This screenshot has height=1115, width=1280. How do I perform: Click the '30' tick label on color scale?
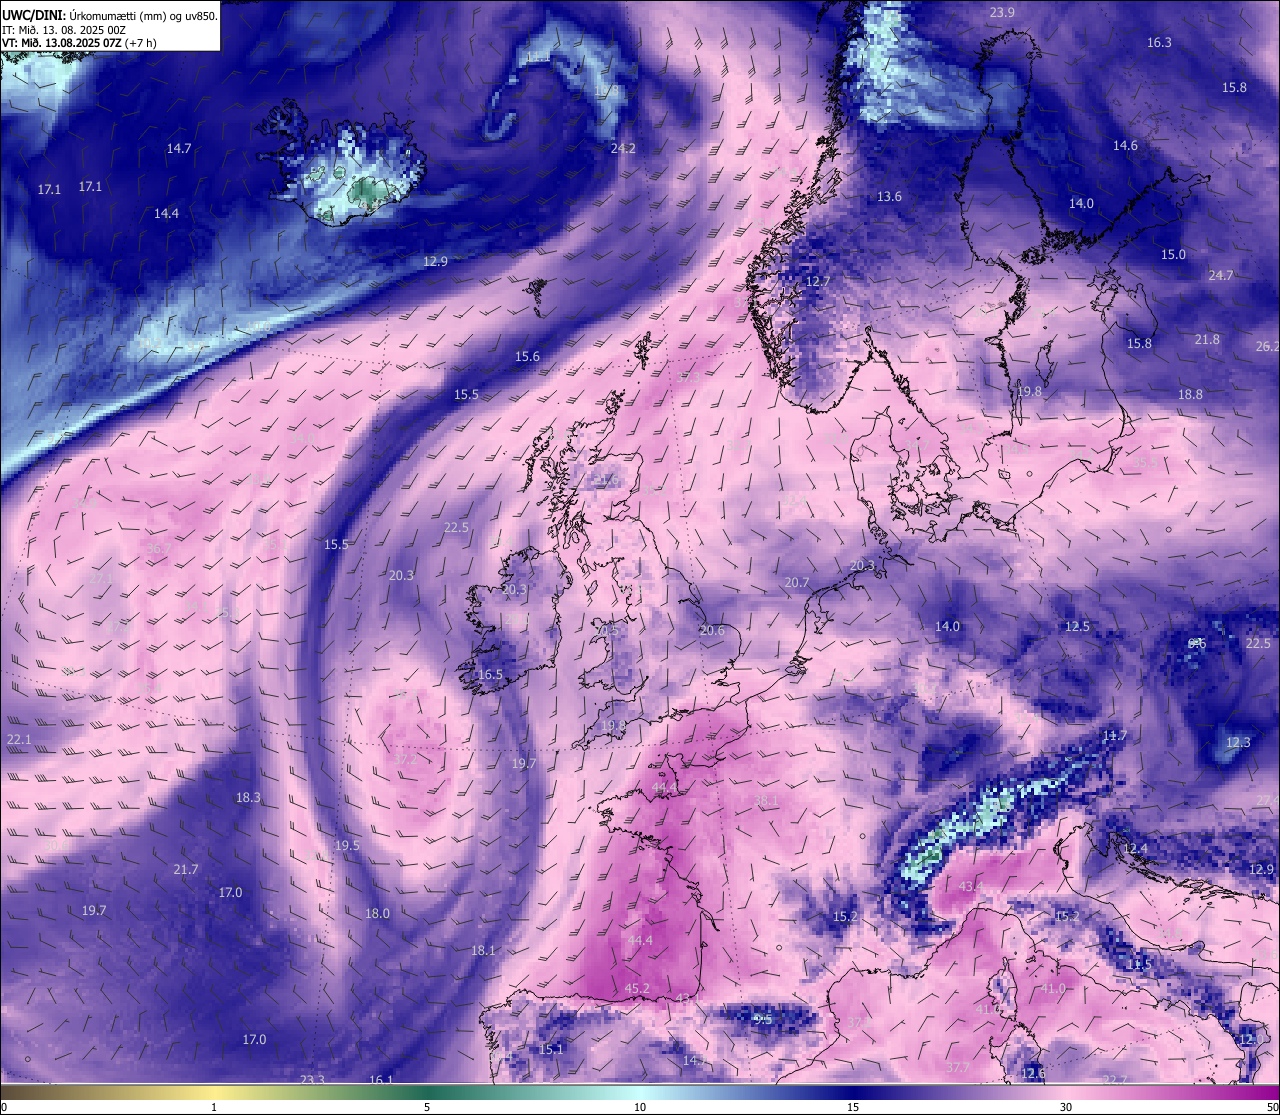pos(1066,1107)
